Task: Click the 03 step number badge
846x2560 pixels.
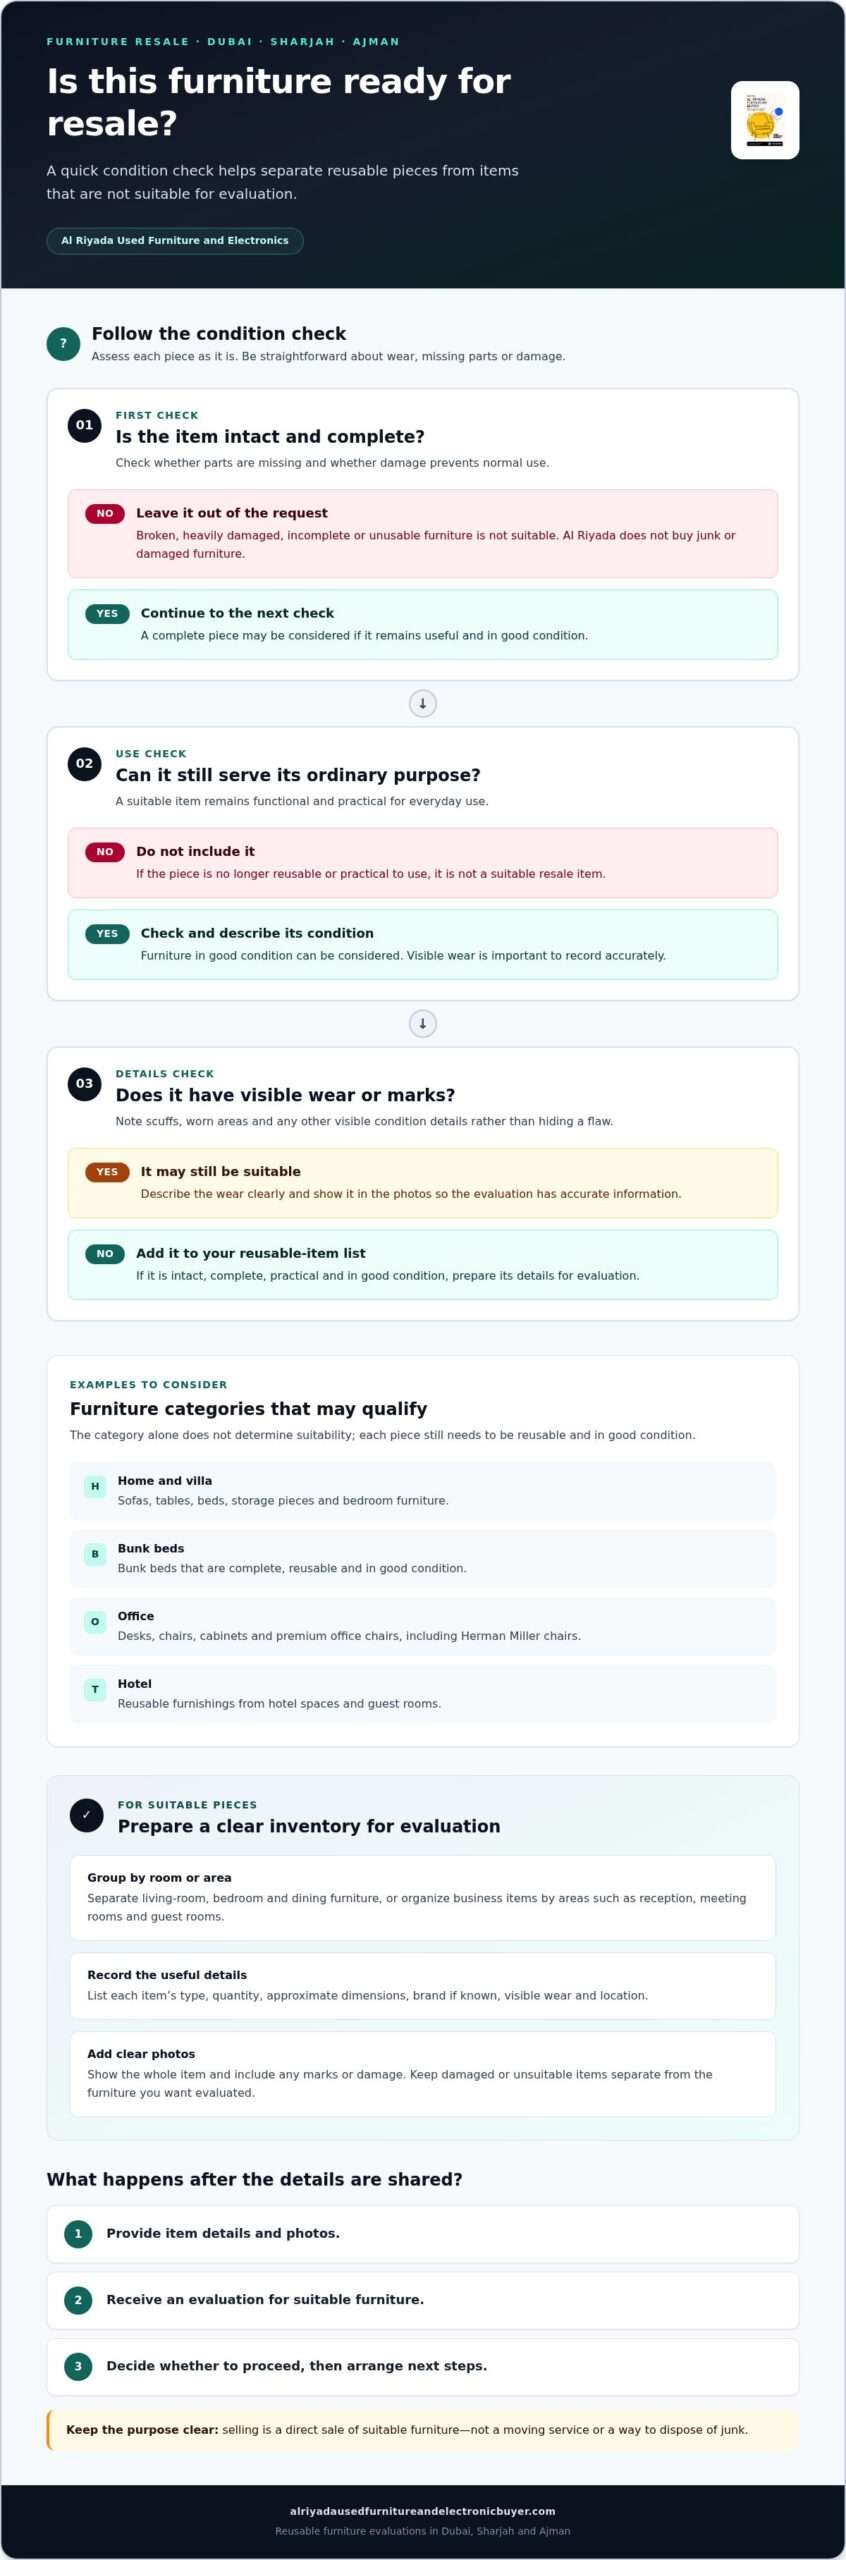Action: coord(84,1083)
